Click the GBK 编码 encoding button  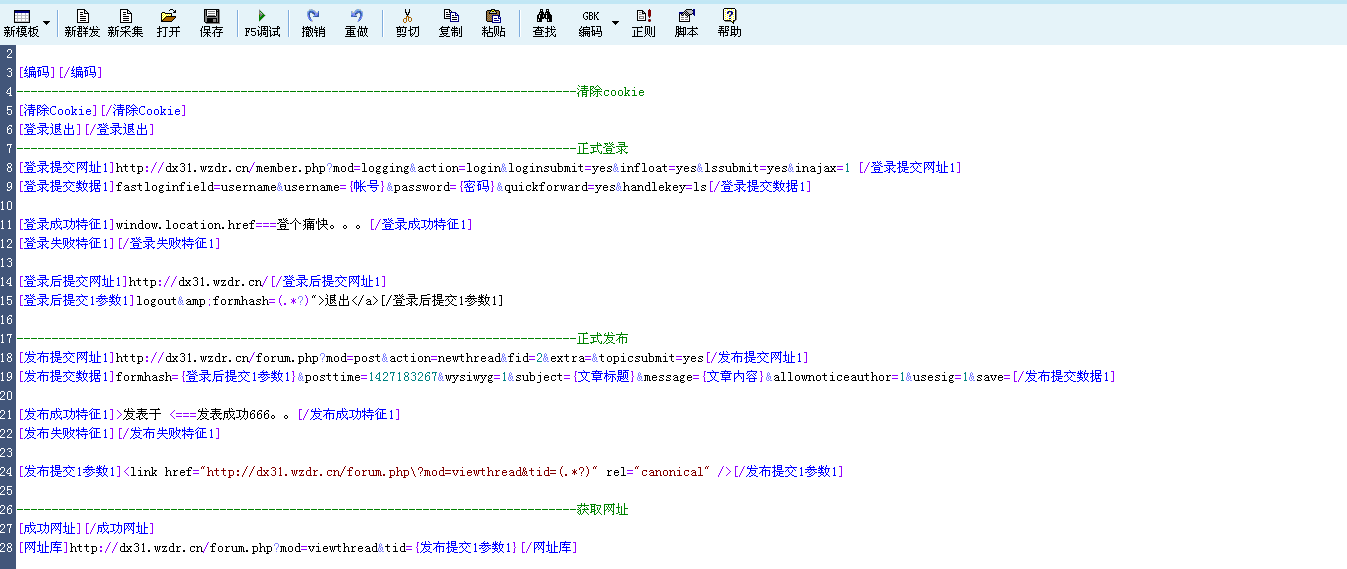click(590, 23)
